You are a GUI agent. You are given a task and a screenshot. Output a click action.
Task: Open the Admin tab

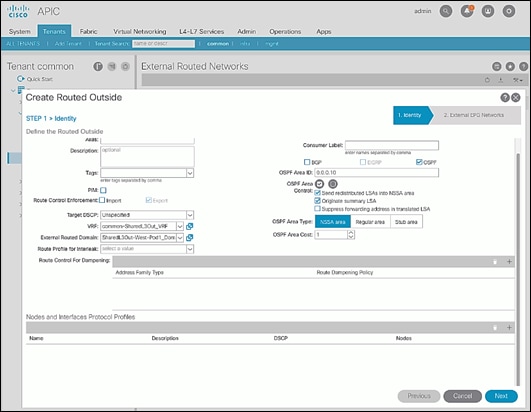tap(247, 31)
